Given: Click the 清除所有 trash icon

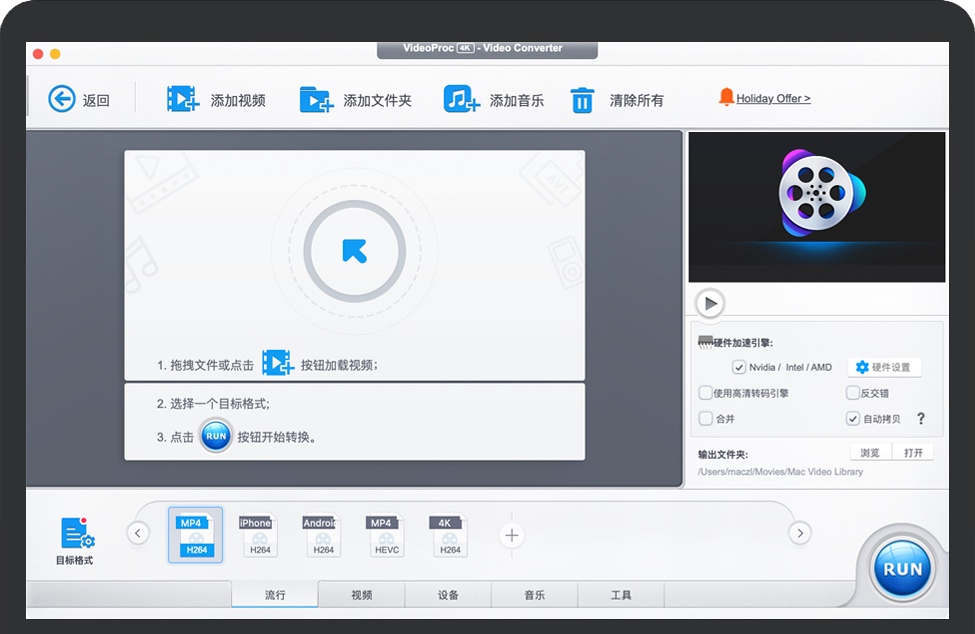Looking at the screenshot, I should click(x=582, y=100).
